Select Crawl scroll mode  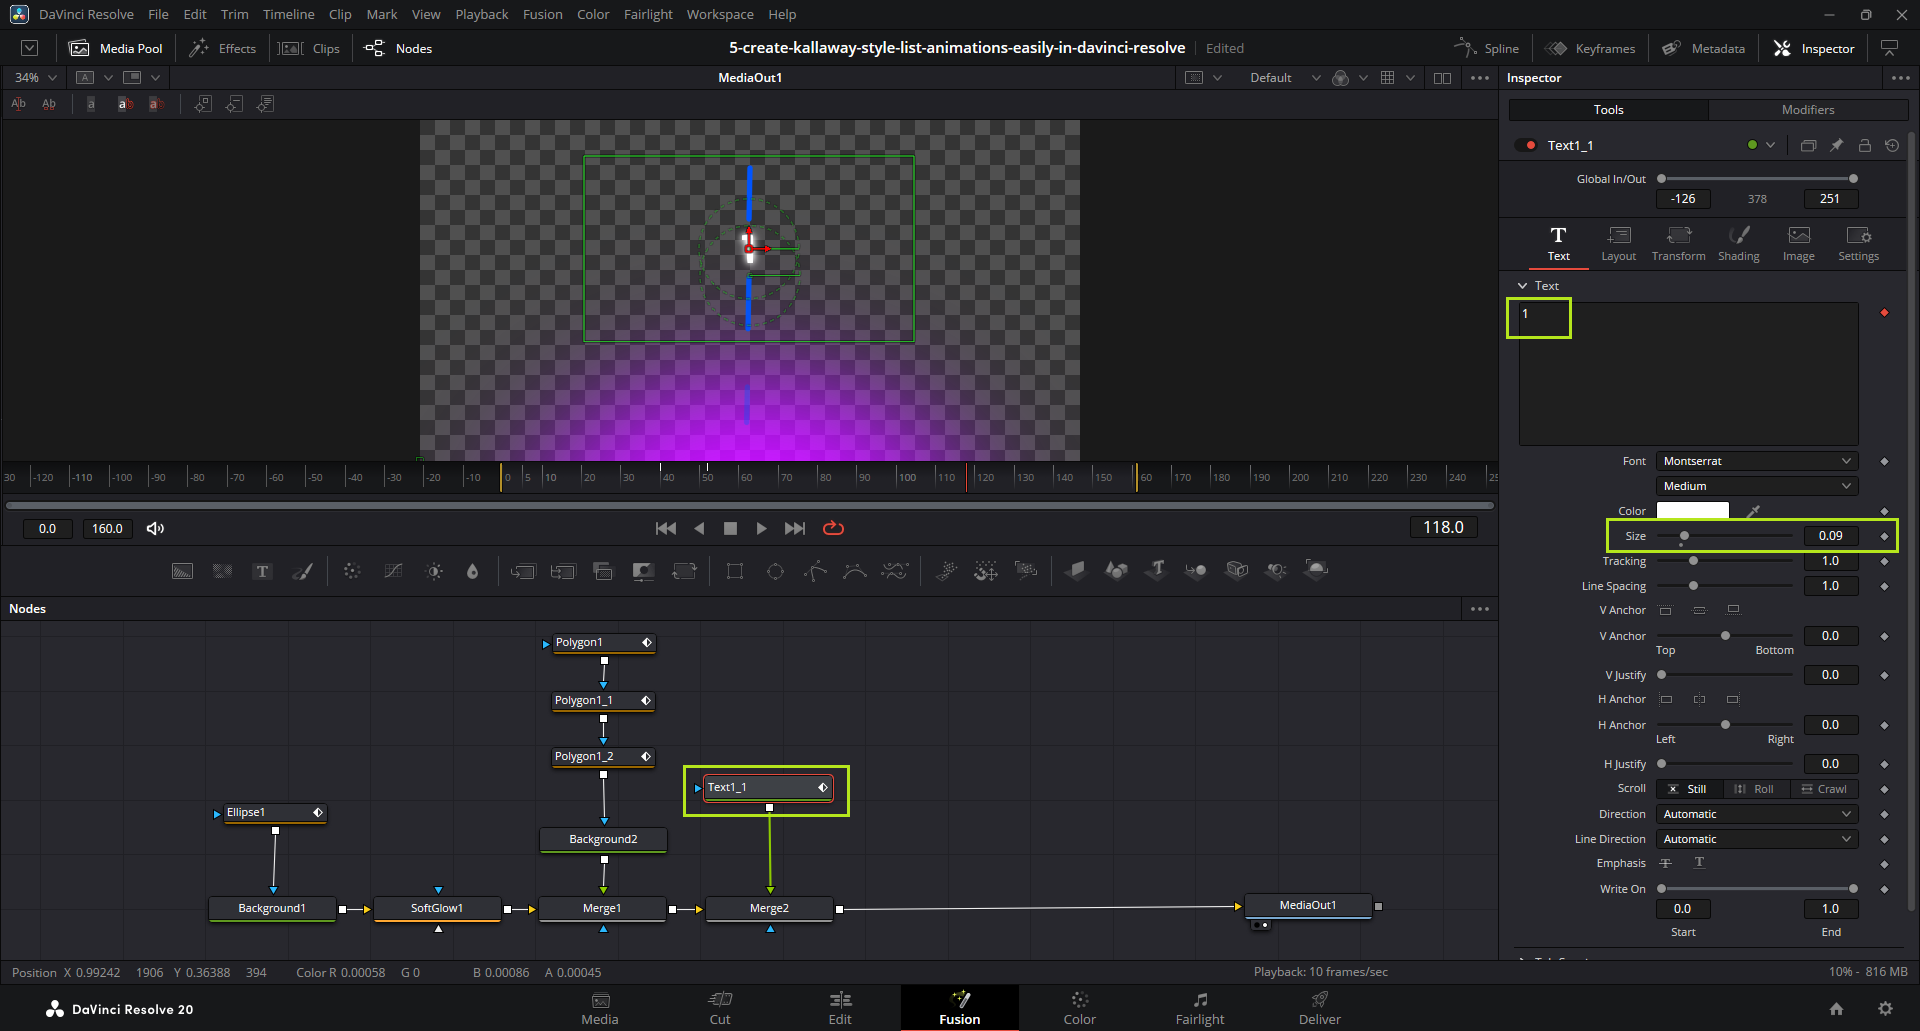[1824, 789]
